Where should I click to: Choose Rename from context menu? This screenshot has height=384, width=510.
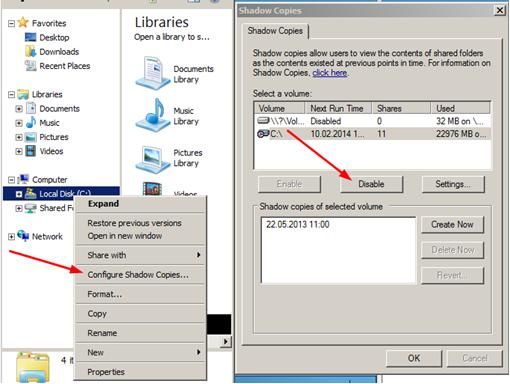click(x=140, y=333)
